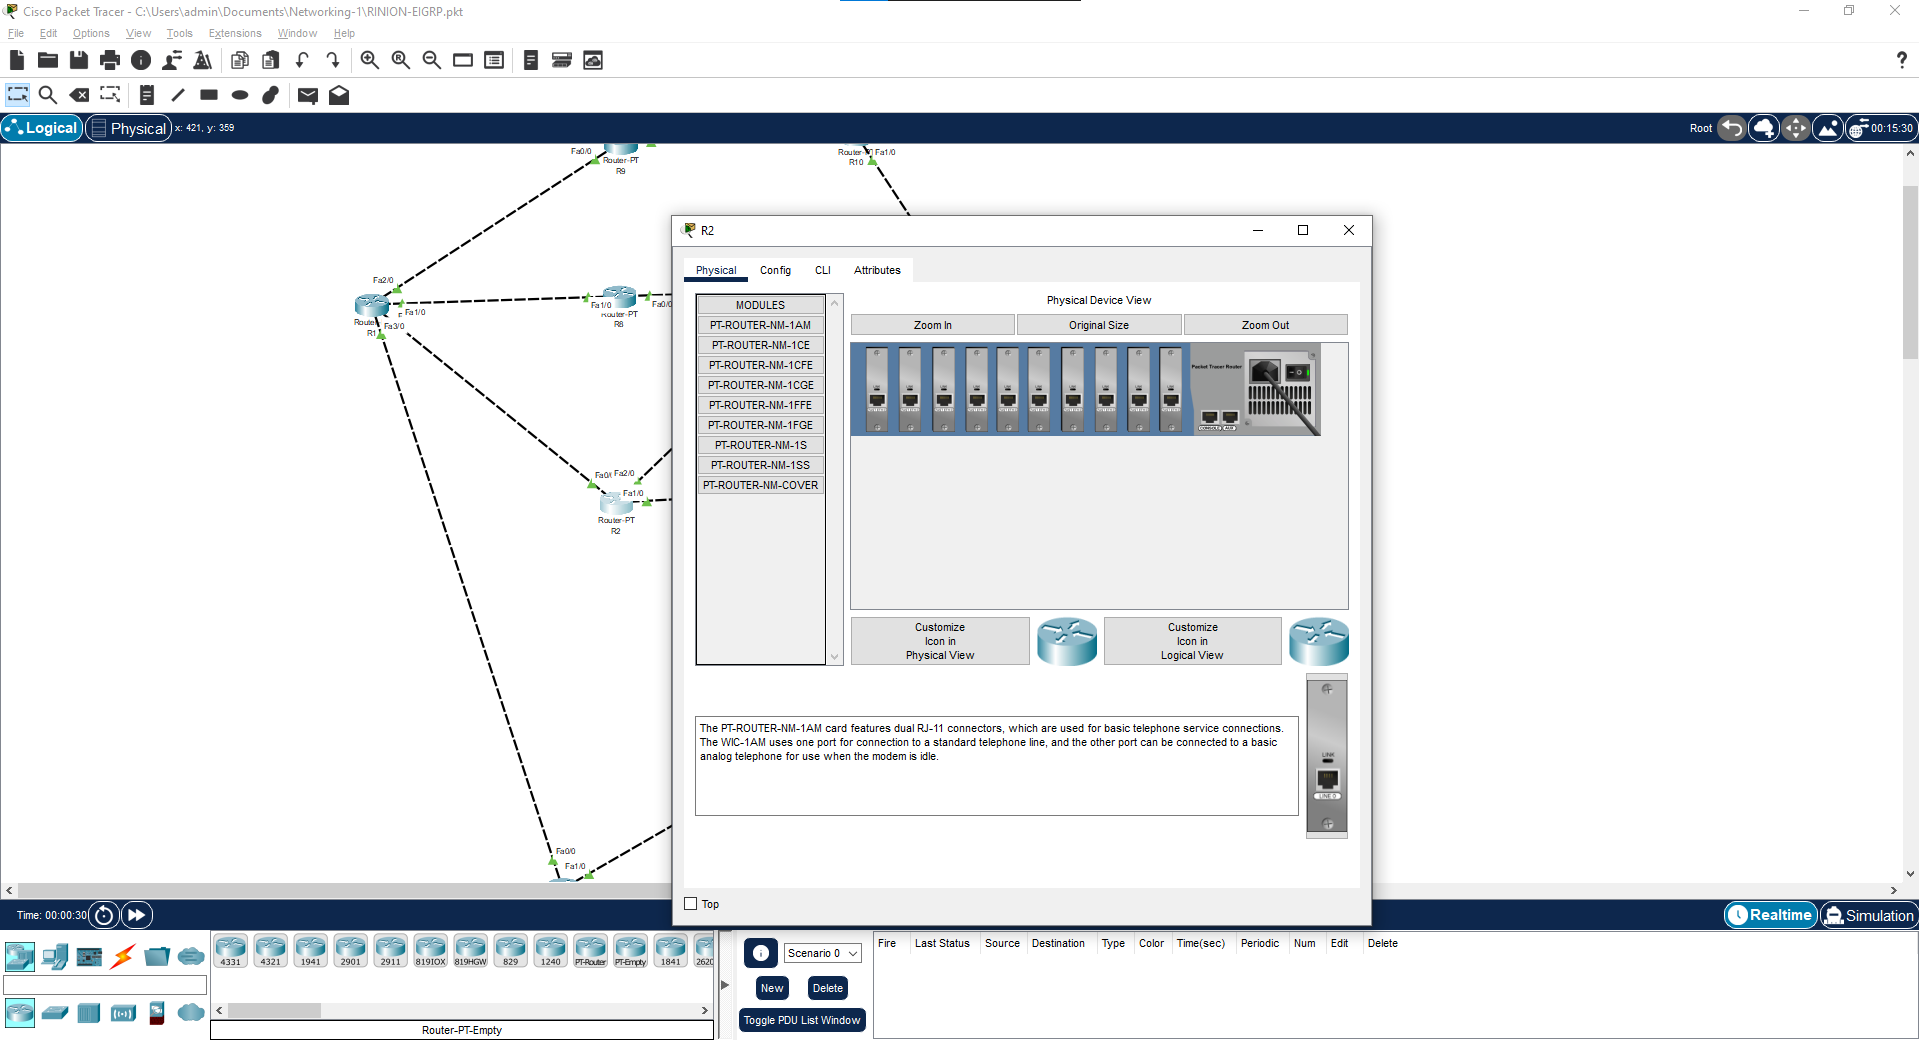Click the Paste icon in toolbar
1919x1040 pixels.
[x=270, y=60]
